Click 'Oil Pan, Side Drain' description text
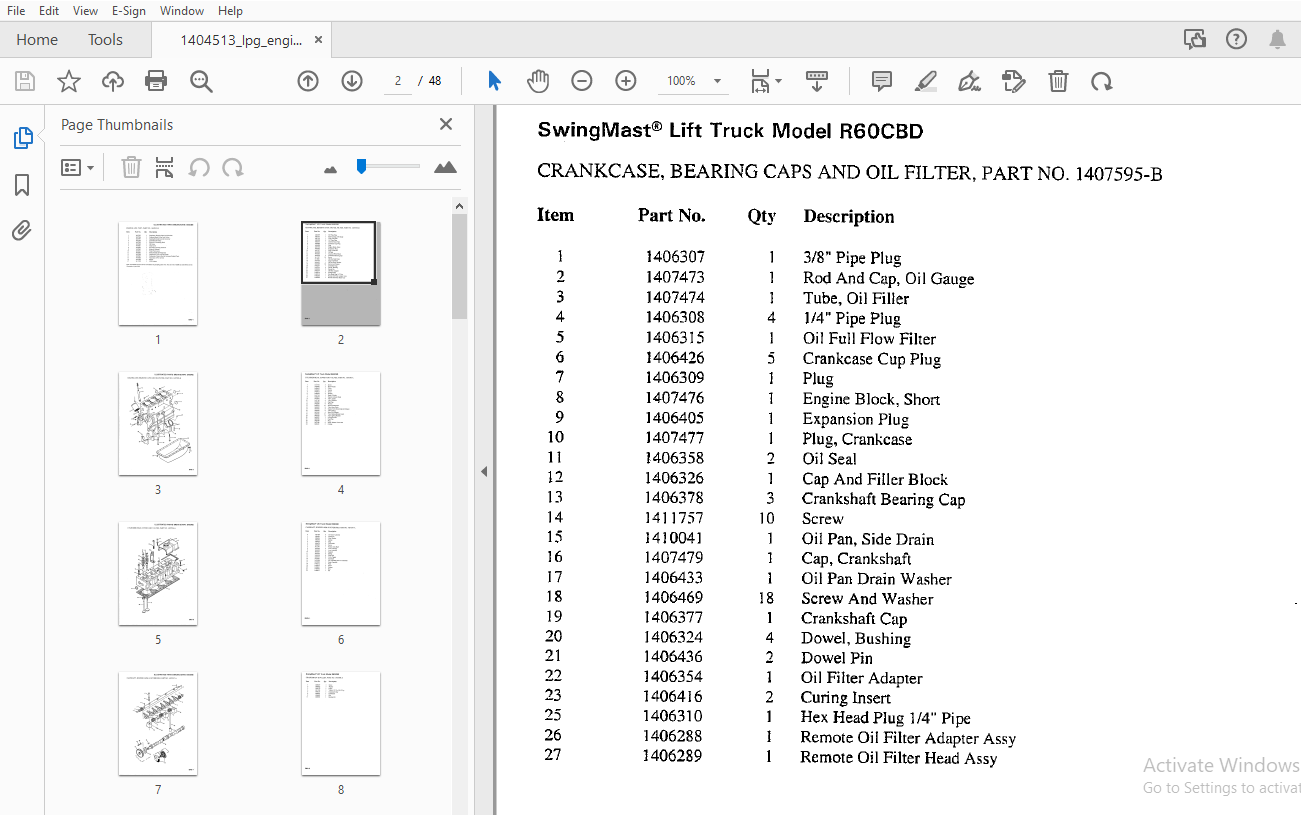 [867, 539]
